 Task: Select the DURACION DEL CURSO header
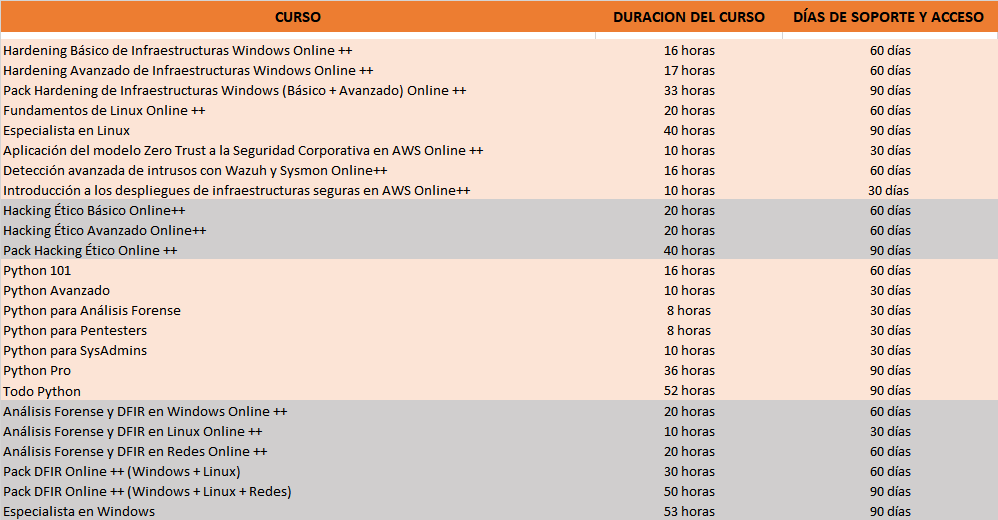point(689,17)
